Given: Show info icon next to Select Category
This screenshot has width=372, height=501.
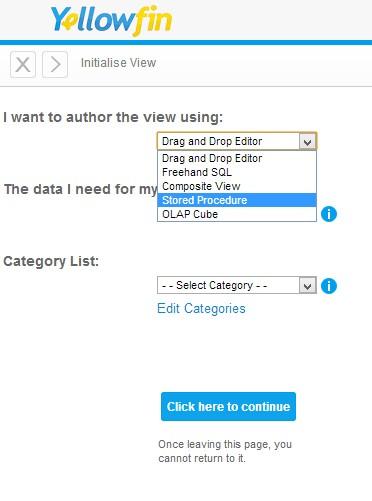Looking at the screenshot, I should click(x=329, y=286).
